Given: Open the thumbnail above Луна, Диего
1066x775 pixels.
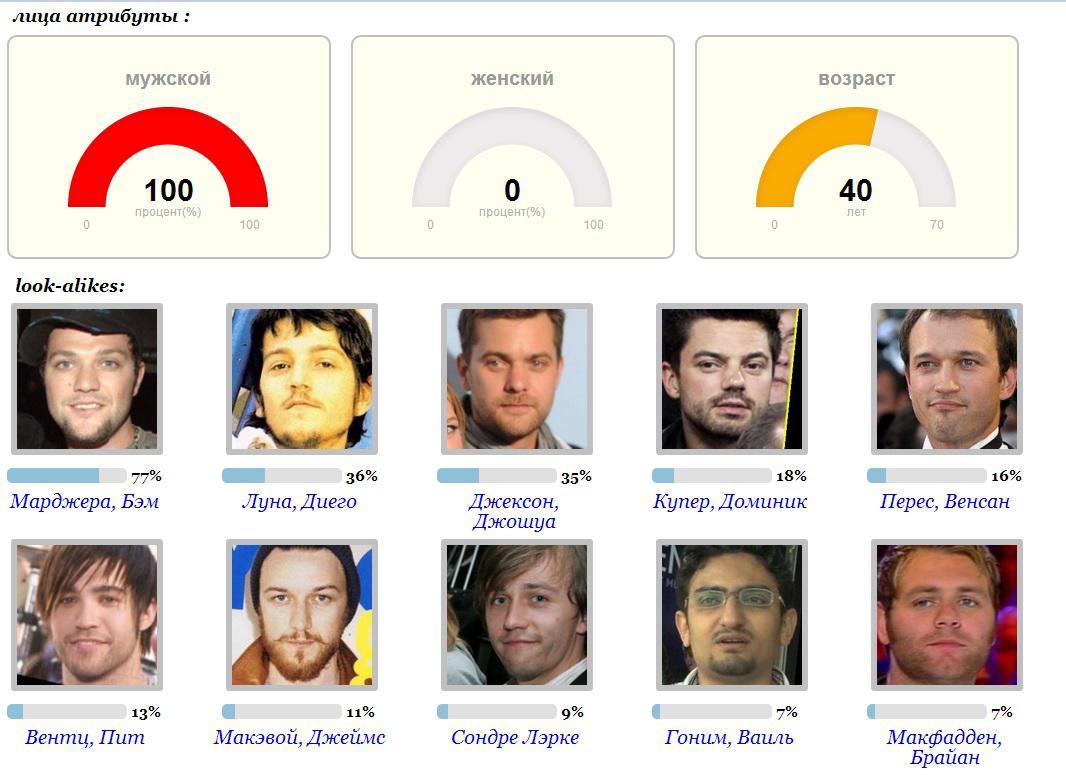Looking at the screenshot, I should pos(302,379).
